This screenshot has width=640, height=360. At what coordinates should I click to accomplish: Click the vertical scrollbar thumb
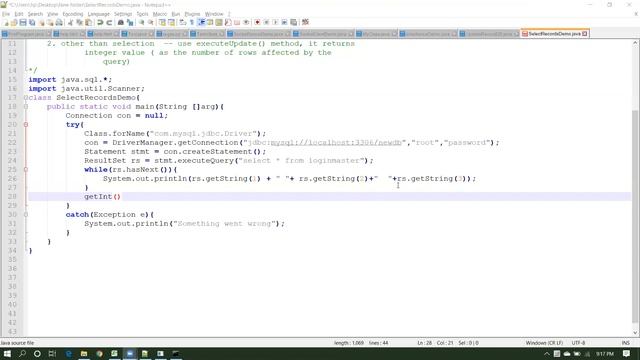point(635,216)
